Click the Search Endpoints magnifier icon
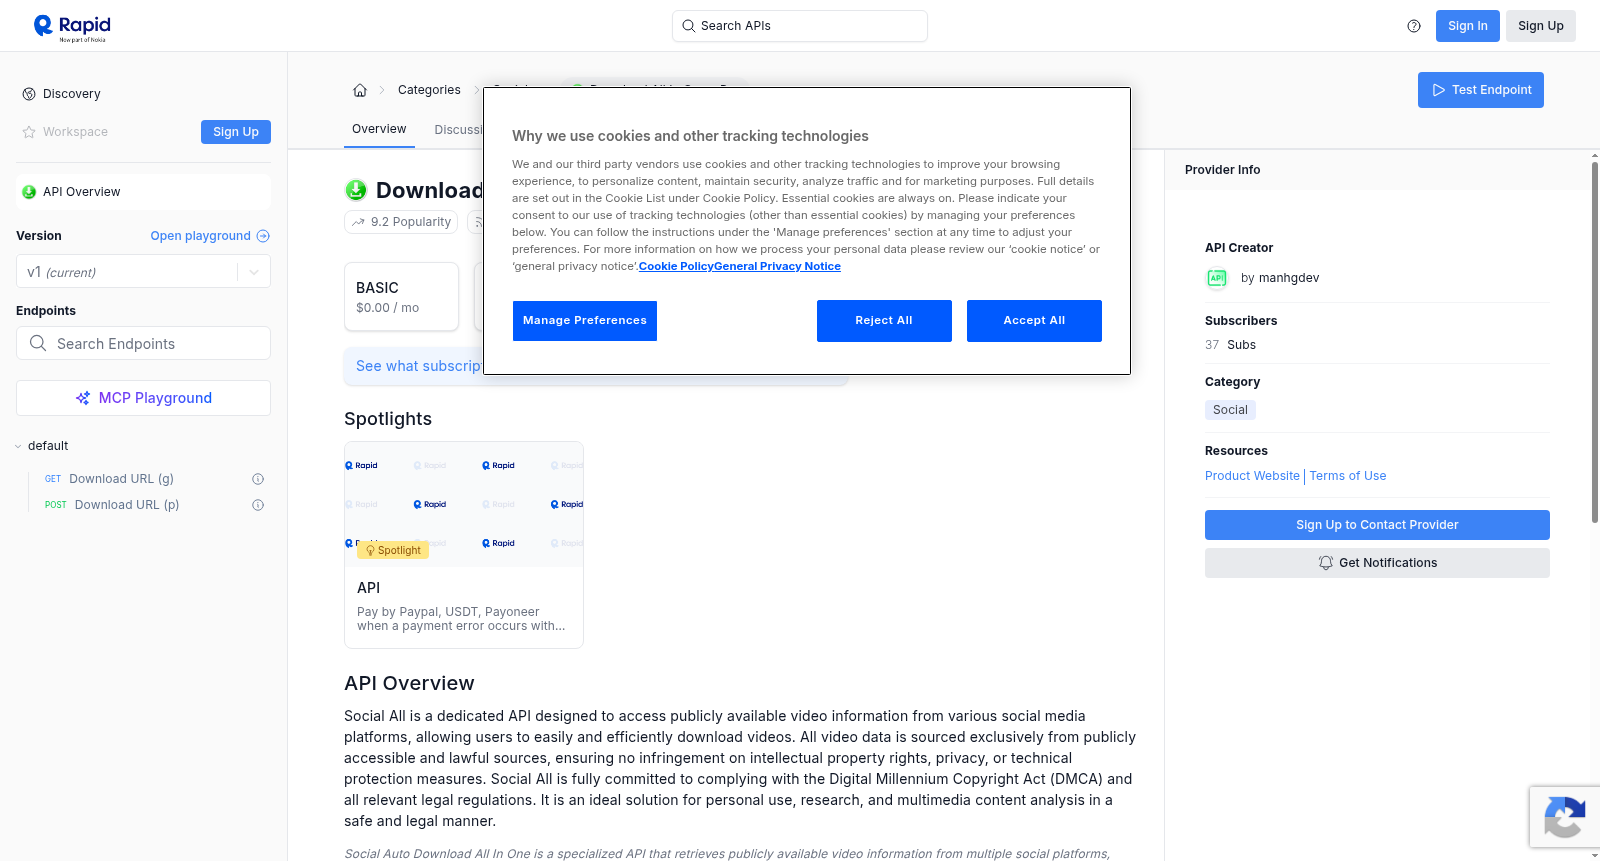1600x861 pixels. [x=38, y=343]
